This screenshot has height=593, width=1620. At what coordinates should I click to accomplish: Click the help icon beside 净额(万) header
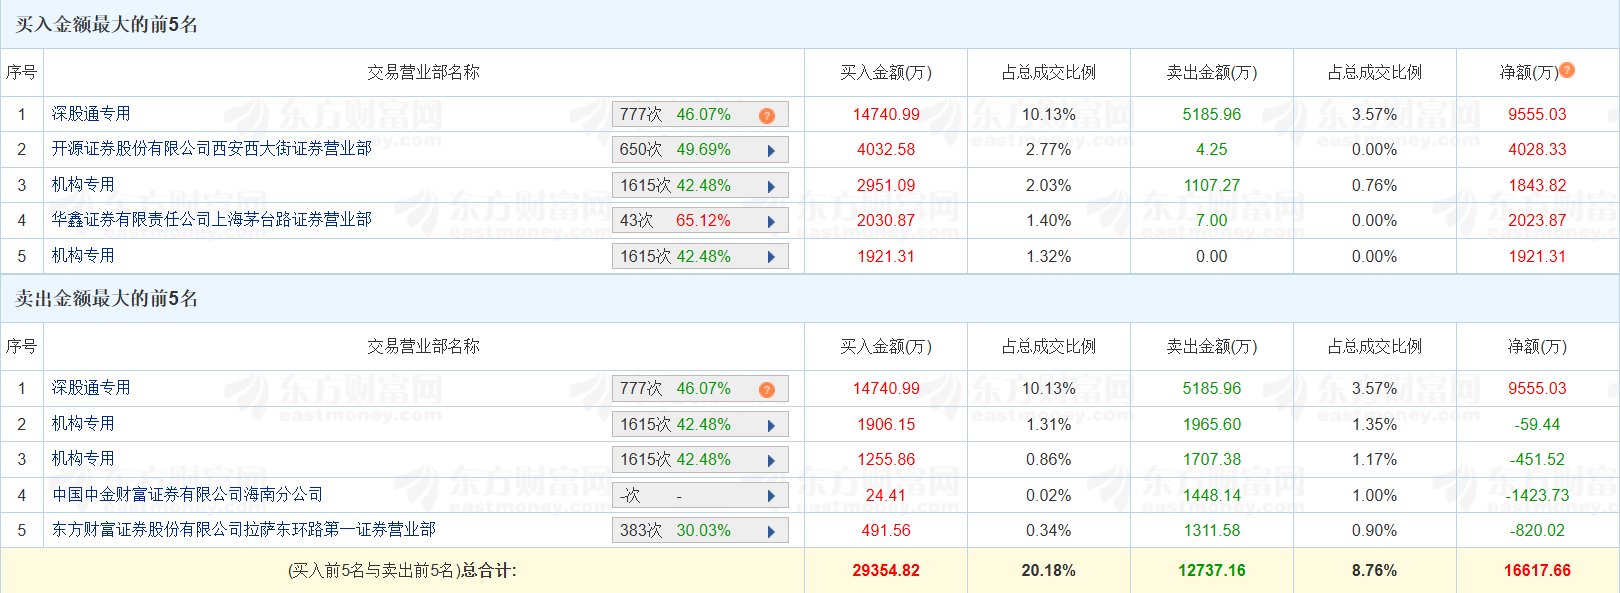1567,70
